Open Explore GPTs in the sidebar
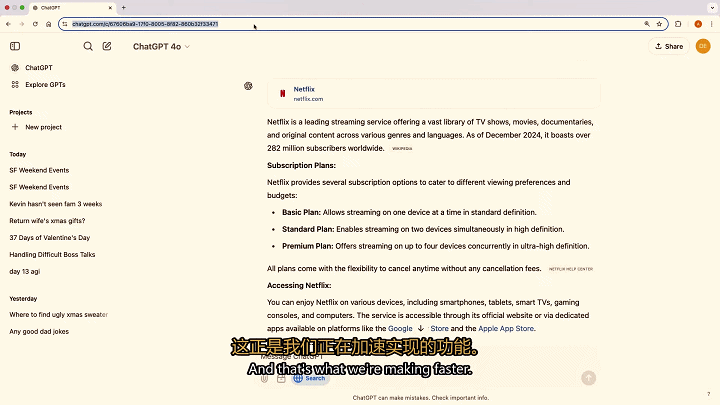This screenshot has width=720, height=405. (x=45, y=85)
